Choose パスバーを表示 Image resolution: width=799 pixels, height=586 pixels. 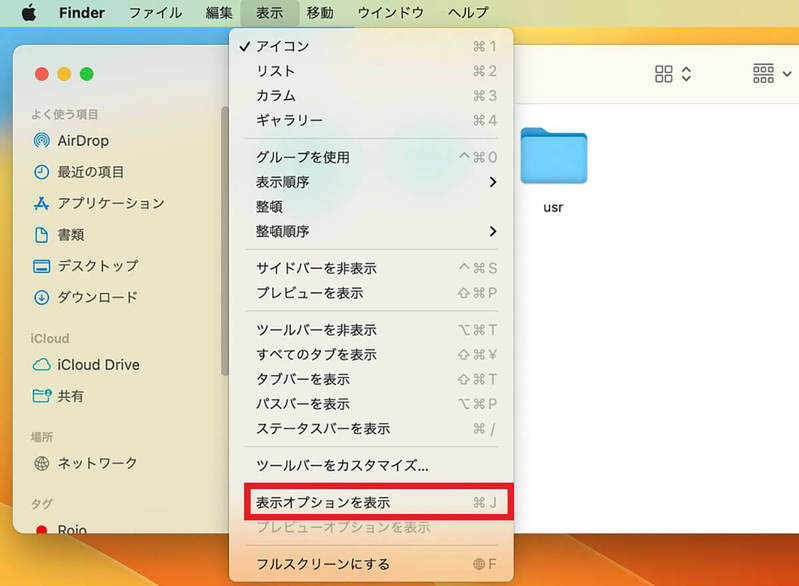371,404
